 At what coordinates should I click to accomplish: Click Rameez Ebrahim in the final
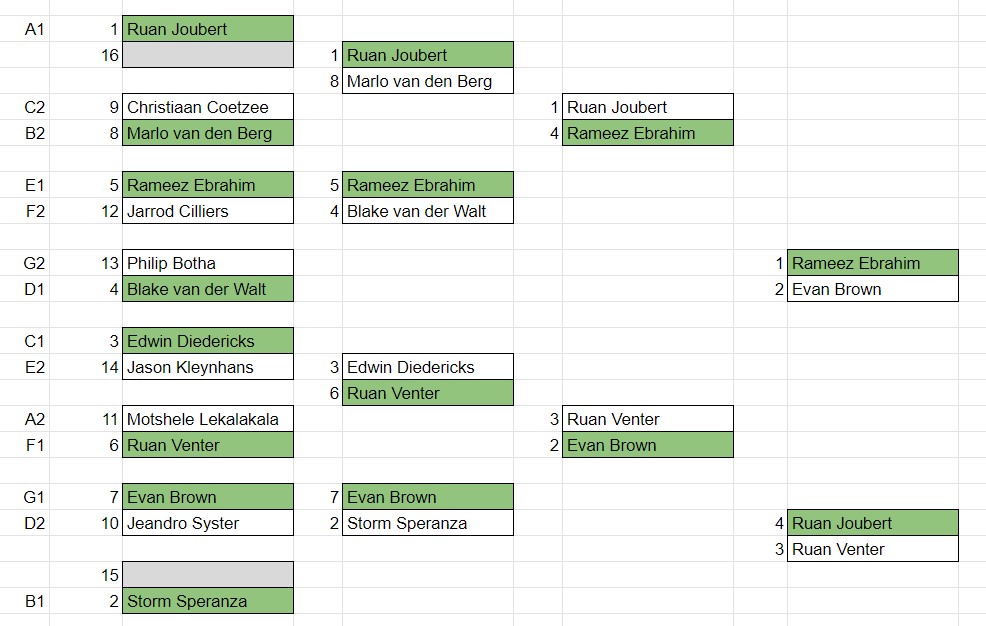873,263
